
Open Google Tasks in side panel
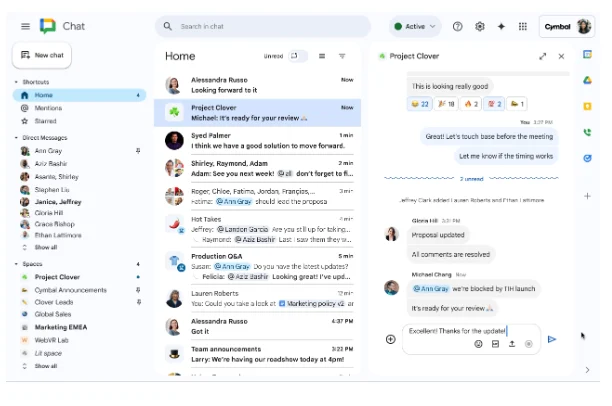click(x=587, y=158)
